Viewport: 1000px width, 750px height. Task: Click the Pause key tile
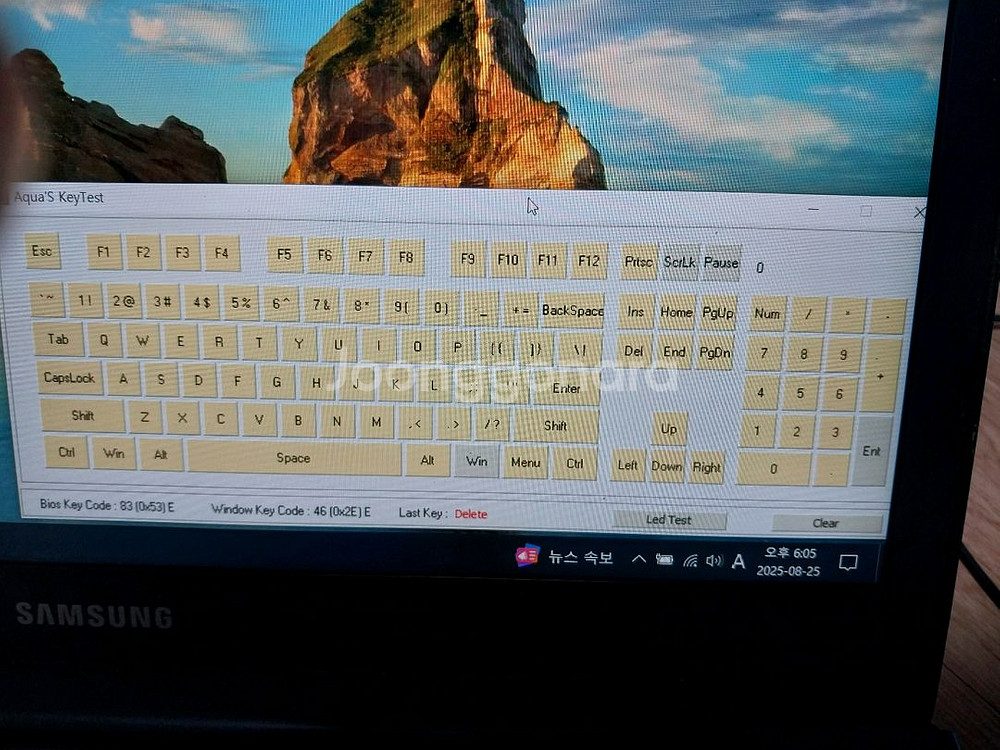tap(721, 263)
